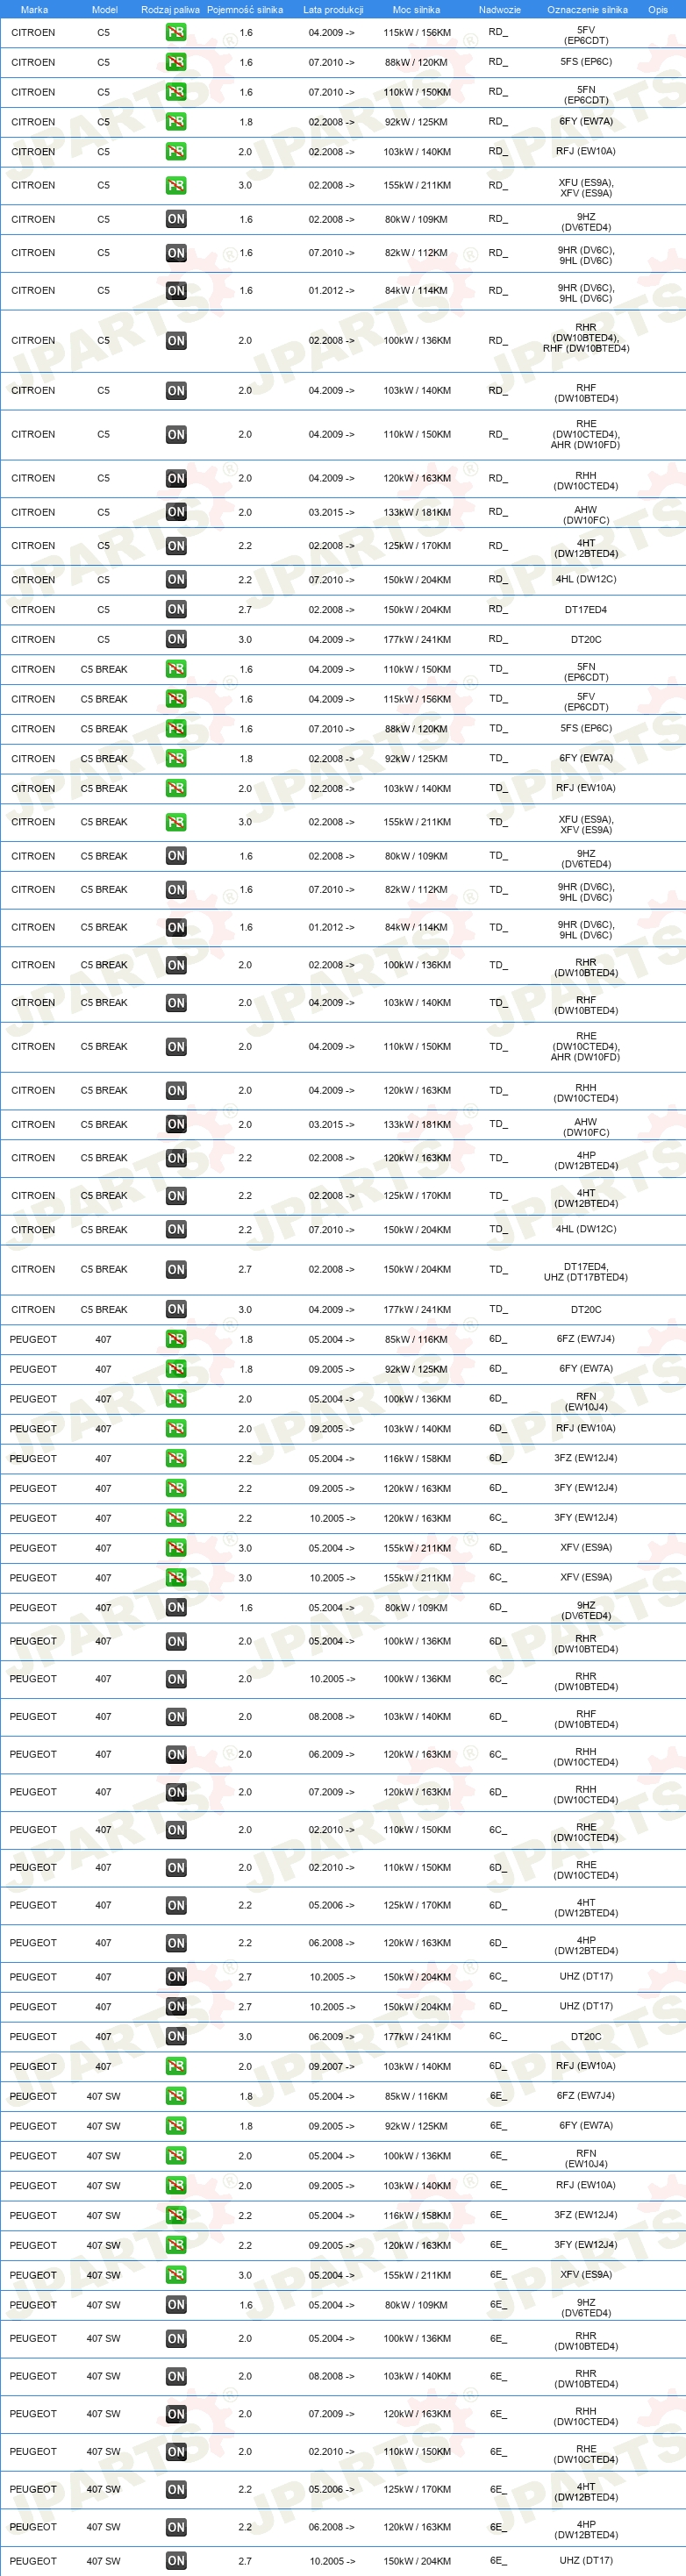Click petrol icon in C5 RD_ 92kW/125KM row
Image resolution: width=686 pixels, height=2576 pixels.
[x=176, y=122]
